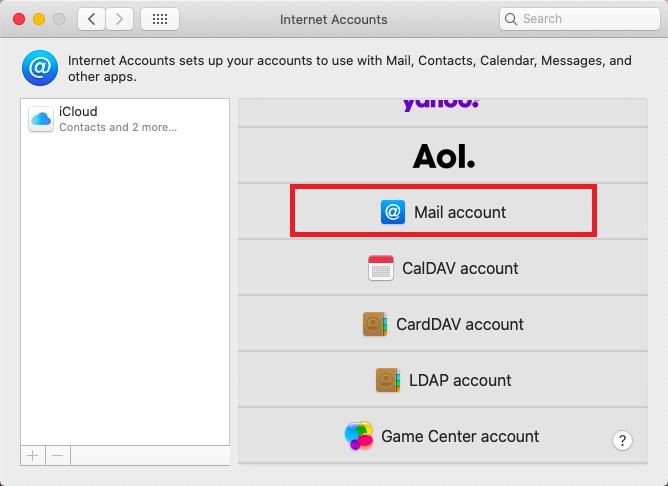
Task: Add a Game Center account
Action: pyautogui.click(x=443, y=435)
